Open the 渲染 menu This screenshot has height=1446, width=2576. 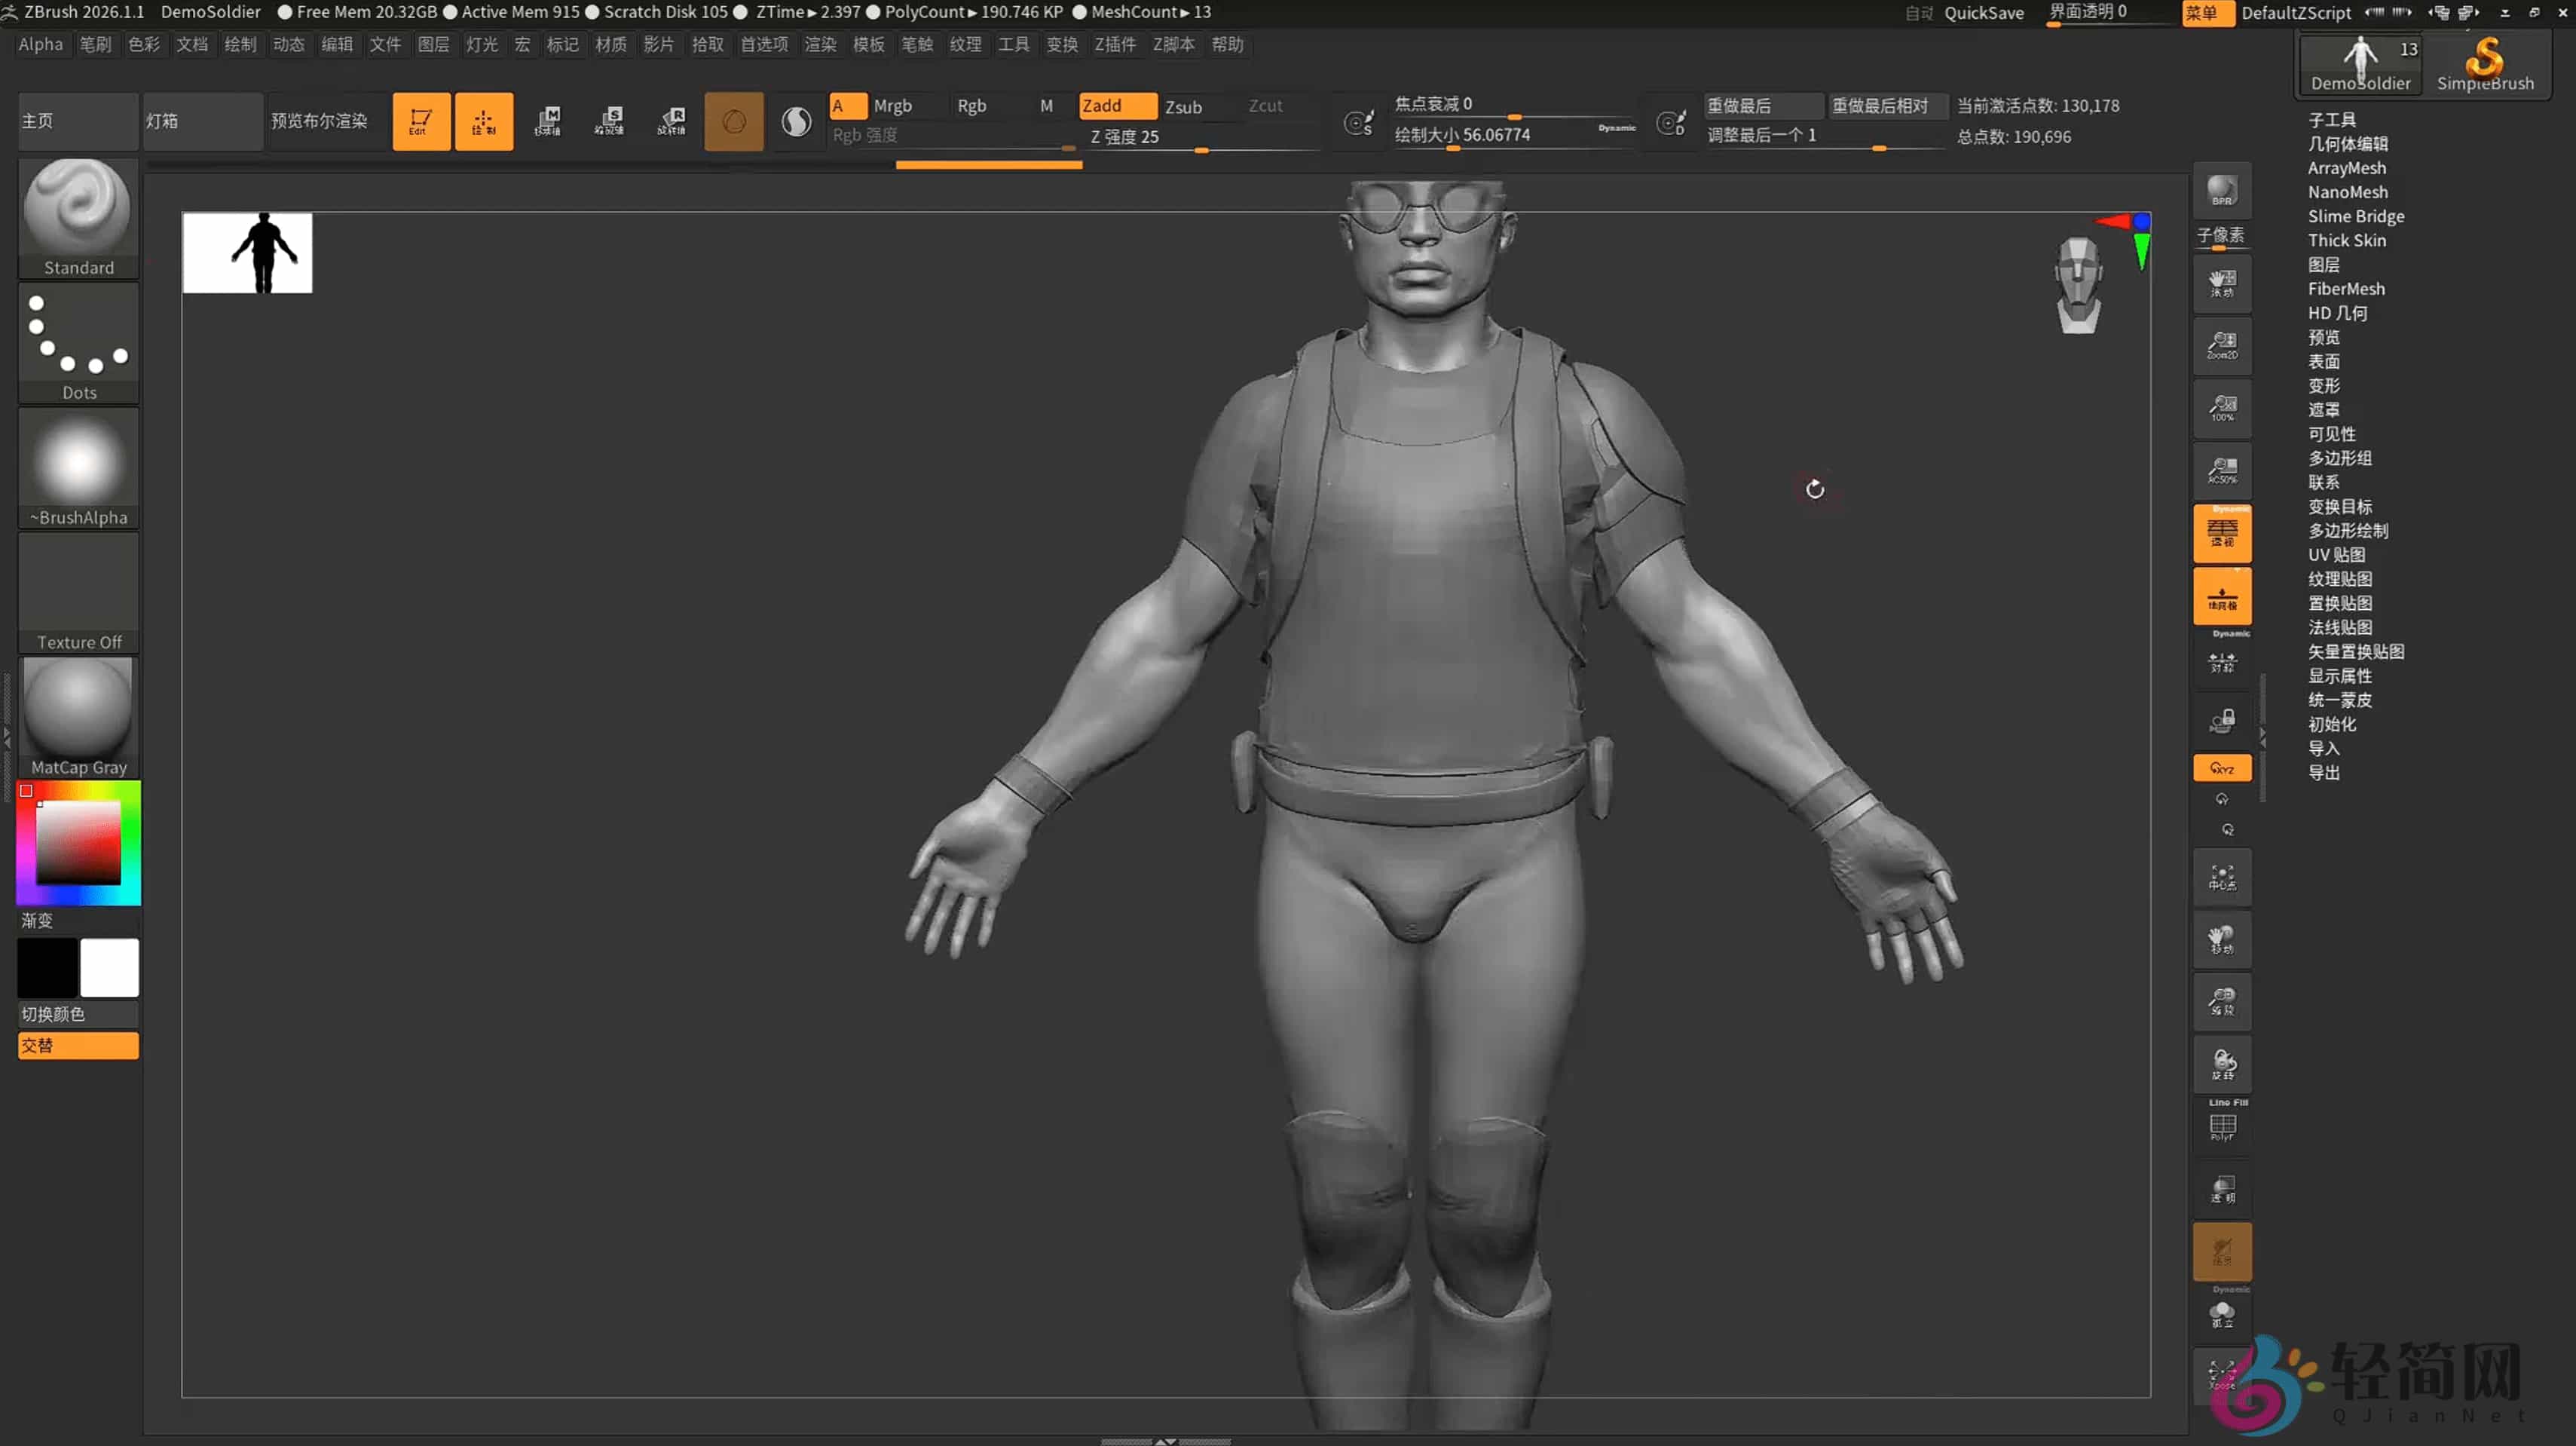(820, 44)
